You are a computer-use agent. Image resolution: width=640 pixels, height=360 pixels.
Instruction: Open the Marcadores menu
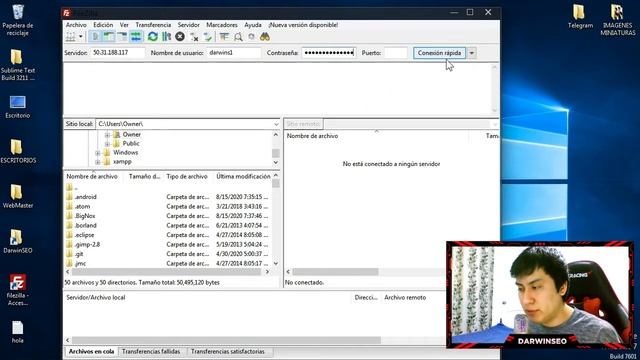click(222, 25)
